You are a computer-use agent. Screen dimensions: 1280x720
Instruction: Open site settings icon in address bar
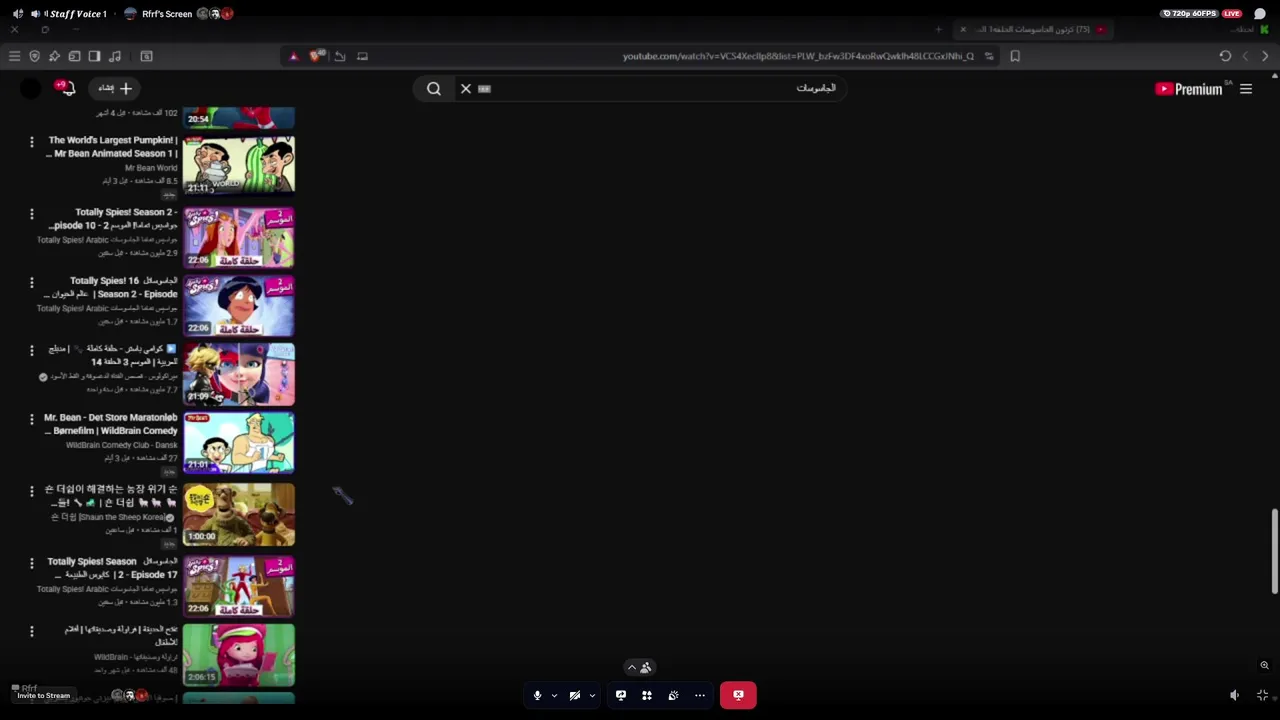coord(989,56)
